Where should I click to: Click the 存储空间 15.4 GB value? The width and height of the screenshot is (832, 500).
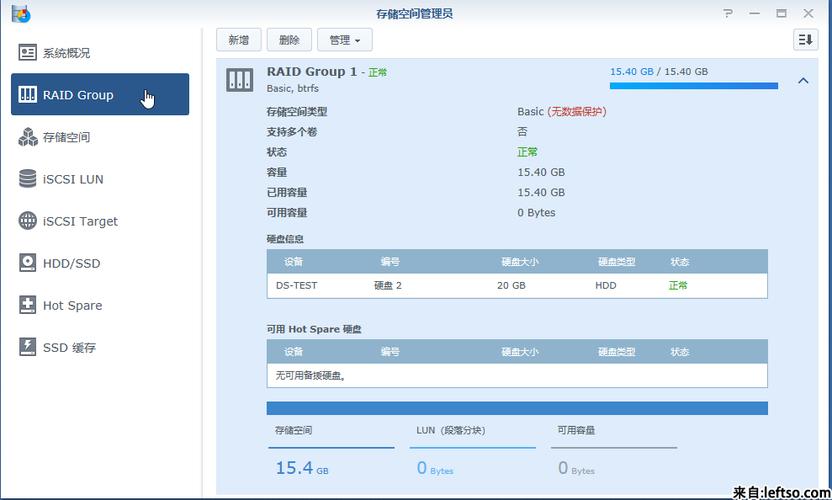click(302, 468)
